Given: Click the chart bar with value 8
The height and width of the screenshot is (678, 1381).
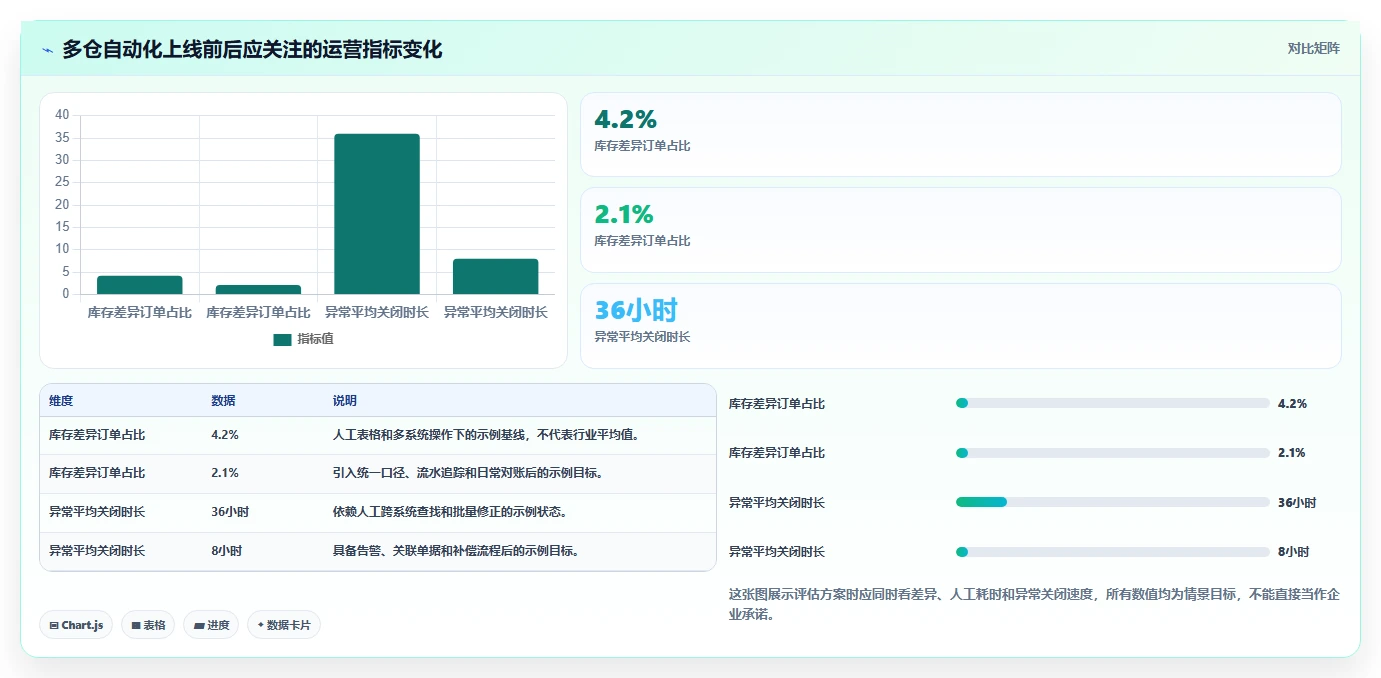Looking at the screenshot, I should pyautogui.click(x=495, y=276).
